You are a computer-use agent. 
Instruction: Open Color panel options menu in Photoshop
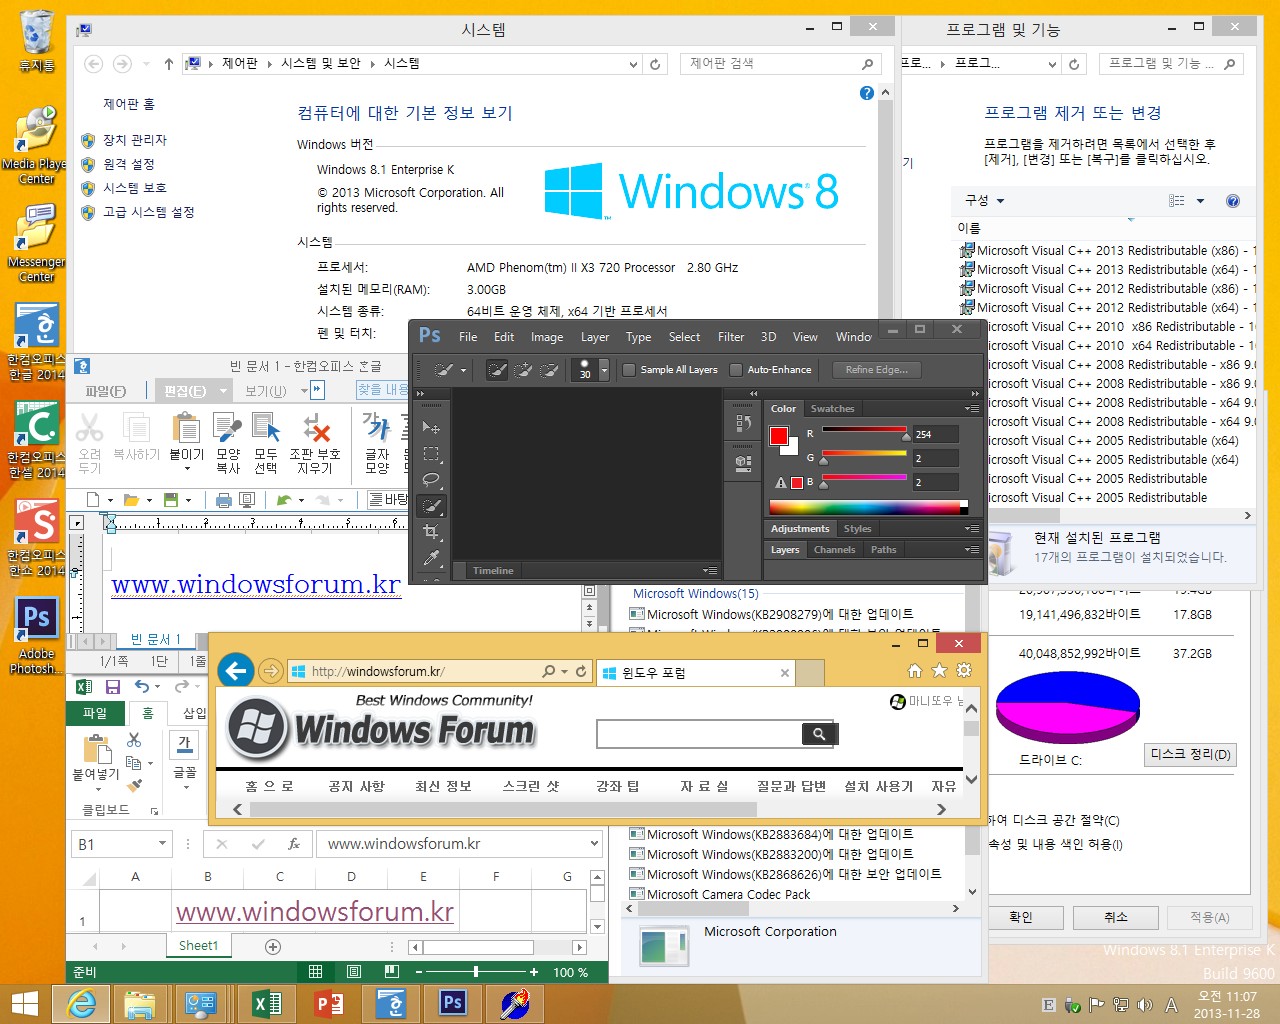tap(971, 409)
